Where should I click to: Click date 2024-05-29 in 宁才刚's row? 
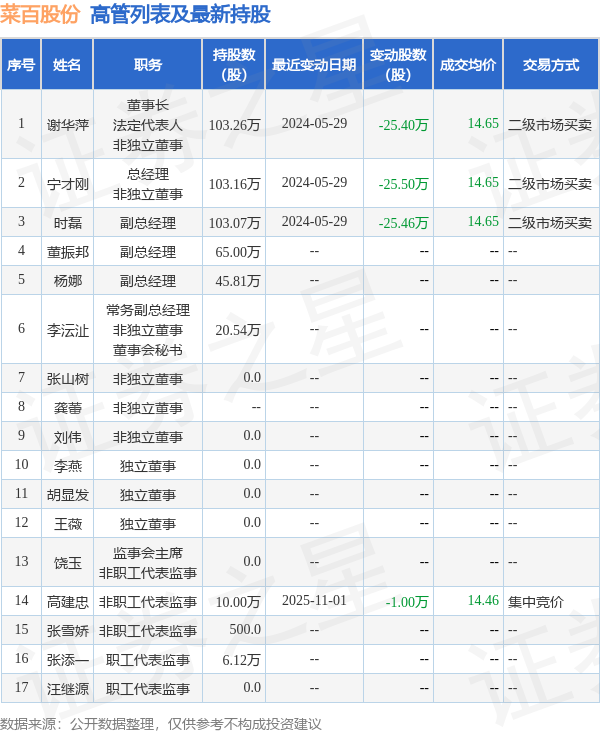[x=314, y=182]
